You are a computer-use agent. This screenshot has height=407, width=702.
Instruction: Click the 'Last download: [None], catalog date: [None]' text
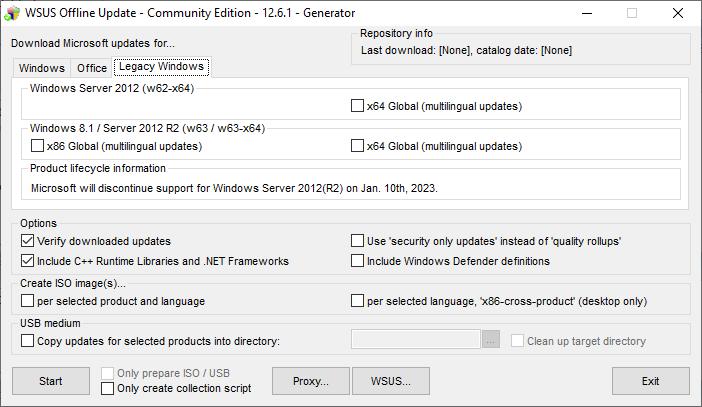[466, 50]
